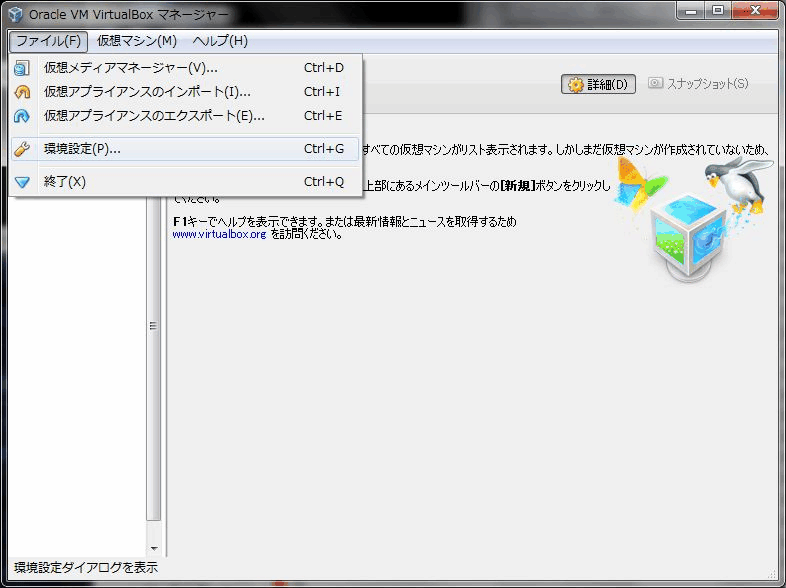Open the 仮想マシン(M) menu

tap(137, 41)
